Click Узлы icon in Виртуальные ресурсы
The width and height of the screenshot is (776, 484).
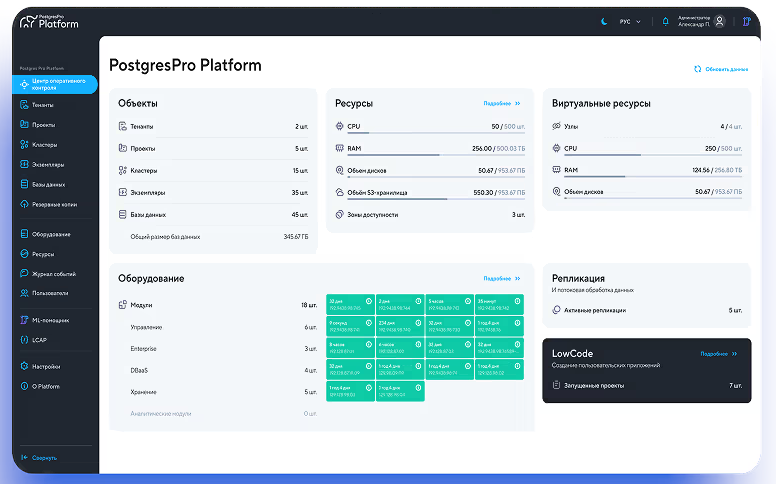(556, 126)
